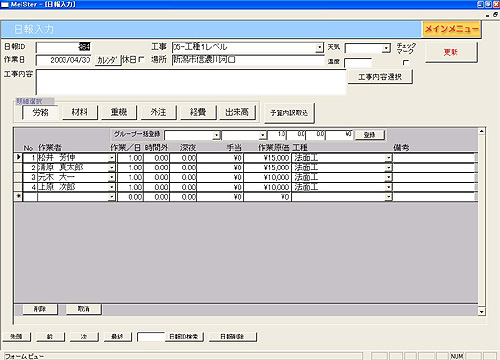Click the inner restore window button under title bar
The image size is (500, 360).
pyautogui.click(x=495, y=15)
